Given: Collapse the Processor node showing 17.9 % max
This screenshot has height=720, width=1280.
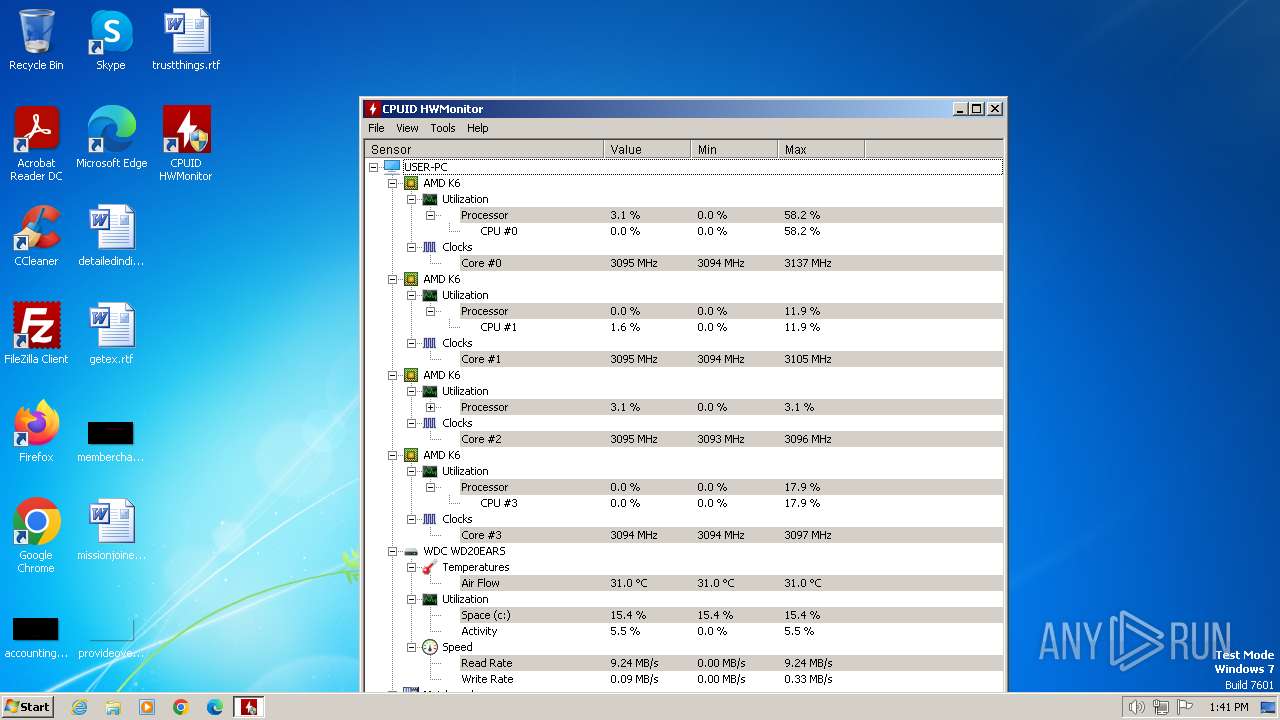Looking at the screenshot, I should coord(431,487).
